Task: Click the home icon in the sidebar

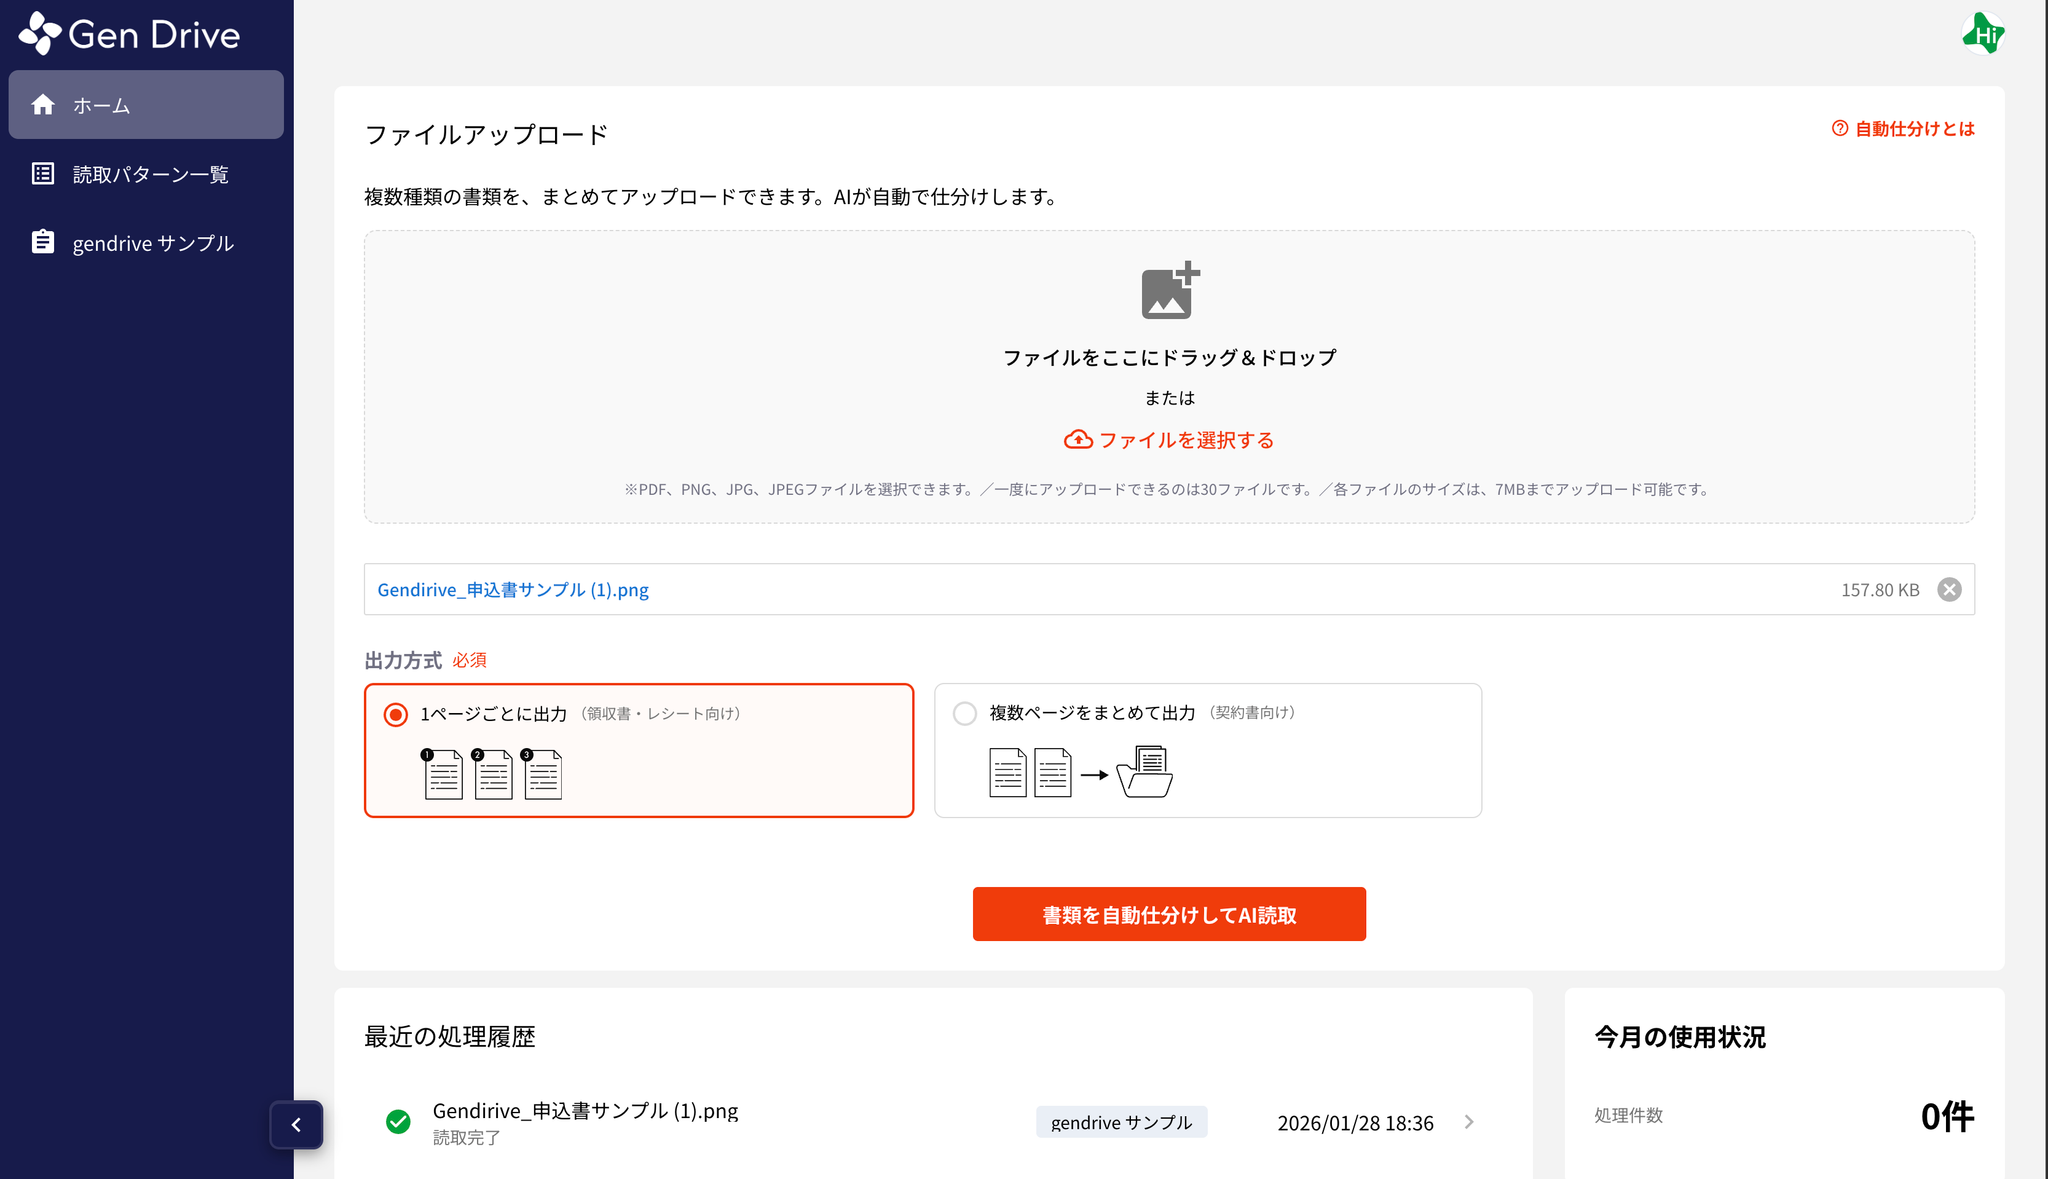Action: (43, 105)
